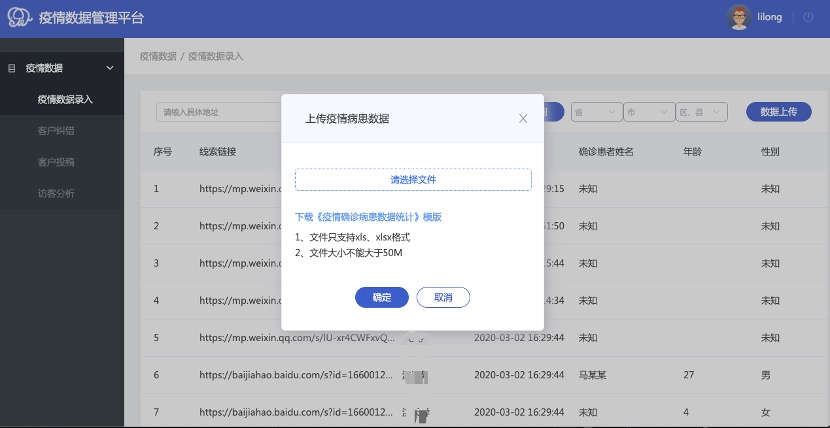Click 确诊患者姓名 column header
The height and width of the screenshot is (428, 830).
pos(606,152)
